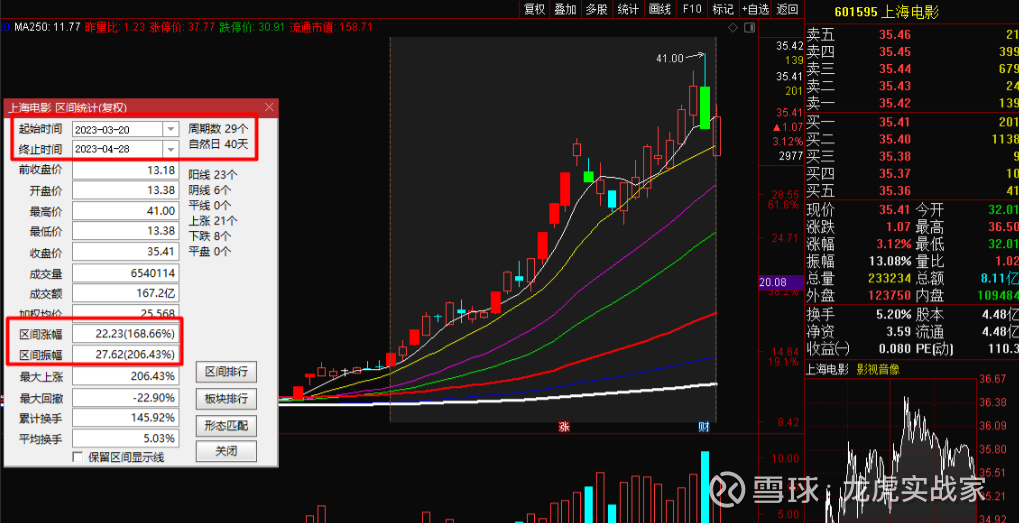Click the 平均换手 value 5.03%
Viewport: 1019px width, 523px height.
[125, 438]
